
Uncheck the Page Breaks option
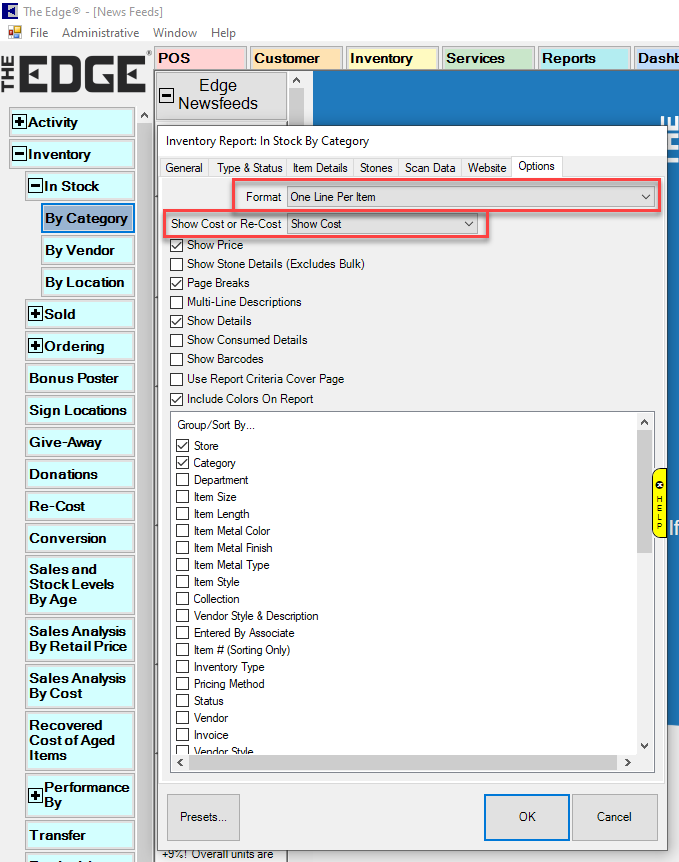point(177,283)
